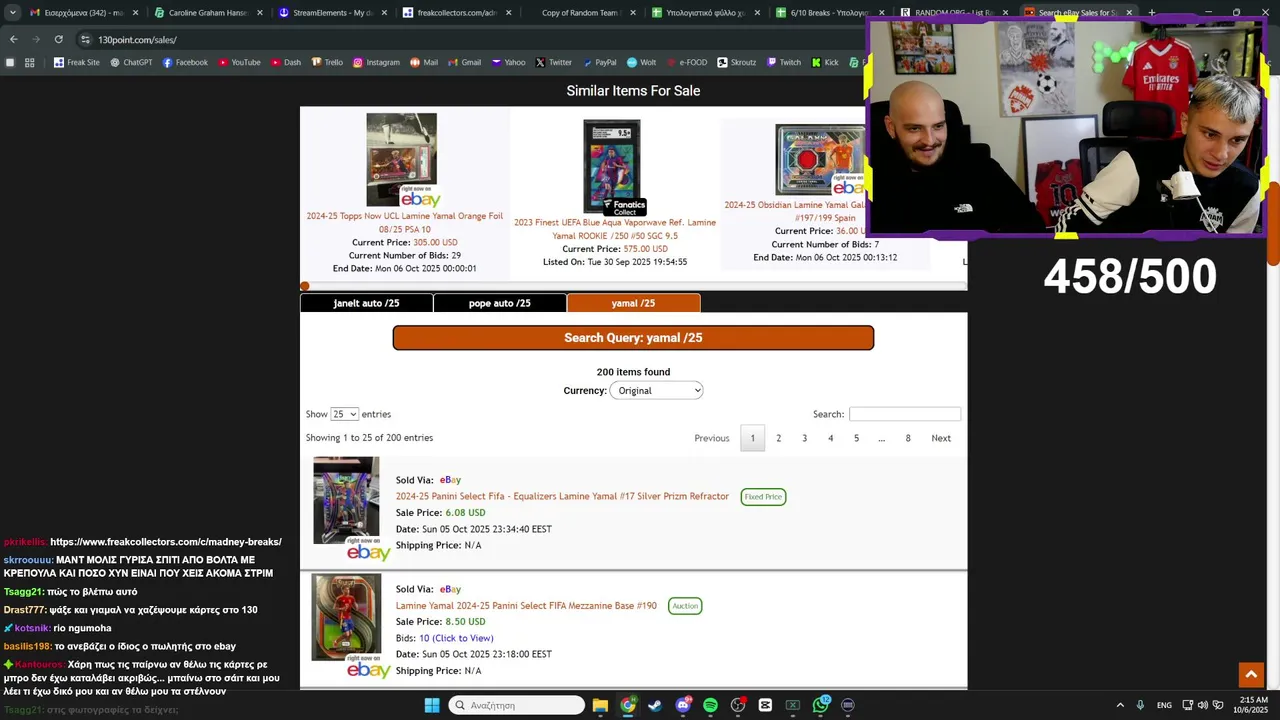1280x720 pixels.
Task: Switch to the janelt auto /25 tab
Action: click(366, 303)
